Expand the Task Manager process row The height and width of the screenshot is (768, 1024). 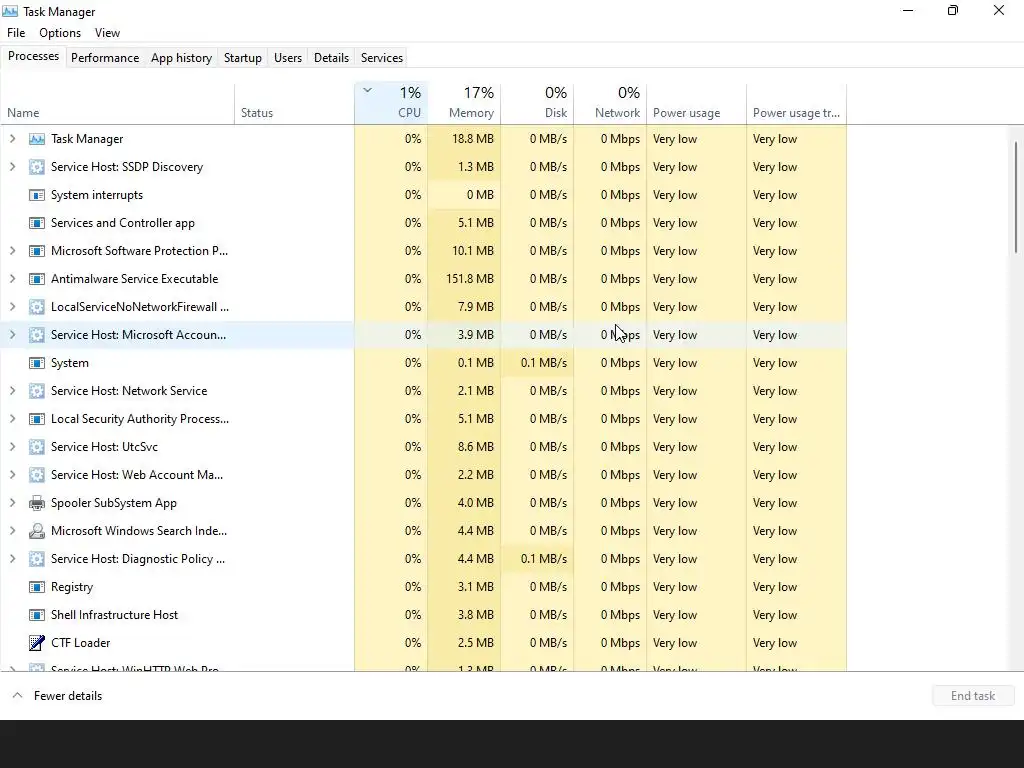[12, 138]
